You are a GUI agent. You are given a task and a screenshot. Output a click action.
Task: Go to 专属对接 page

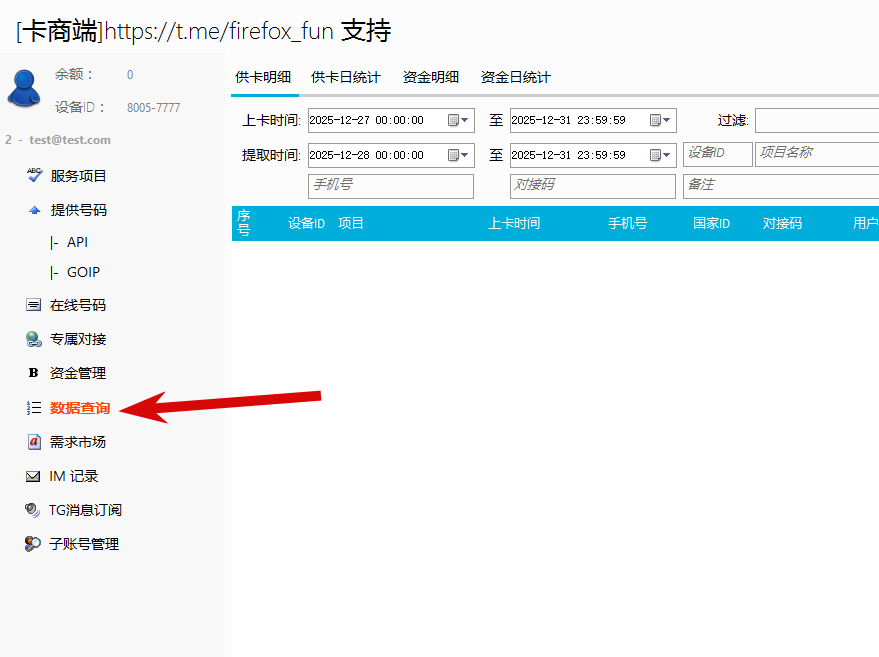[x=78, y=339]
